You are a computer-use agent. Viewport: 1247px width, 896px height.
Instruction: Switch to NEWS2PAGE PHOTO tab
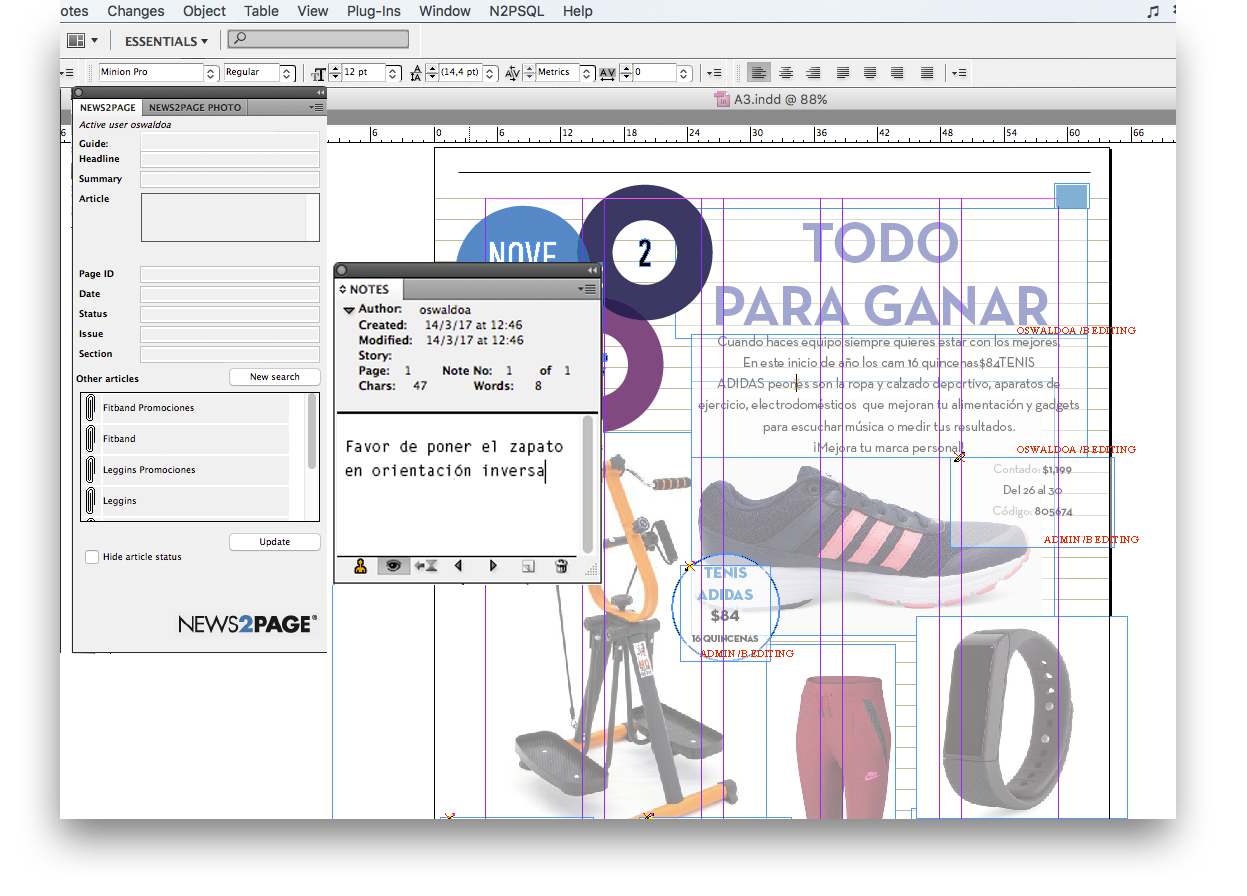(x=195, y=107)
